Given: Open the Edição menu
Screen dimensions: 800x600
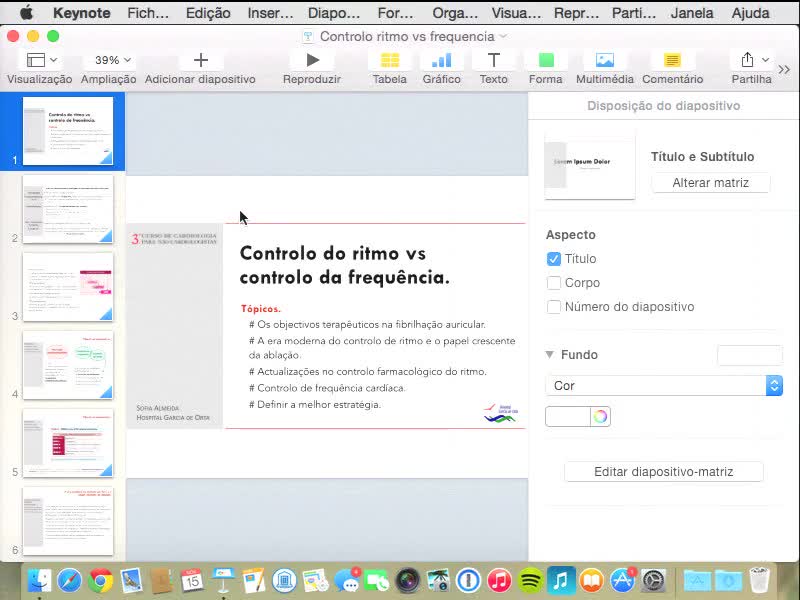Looking at the screenshot, I should coord(208,13).
